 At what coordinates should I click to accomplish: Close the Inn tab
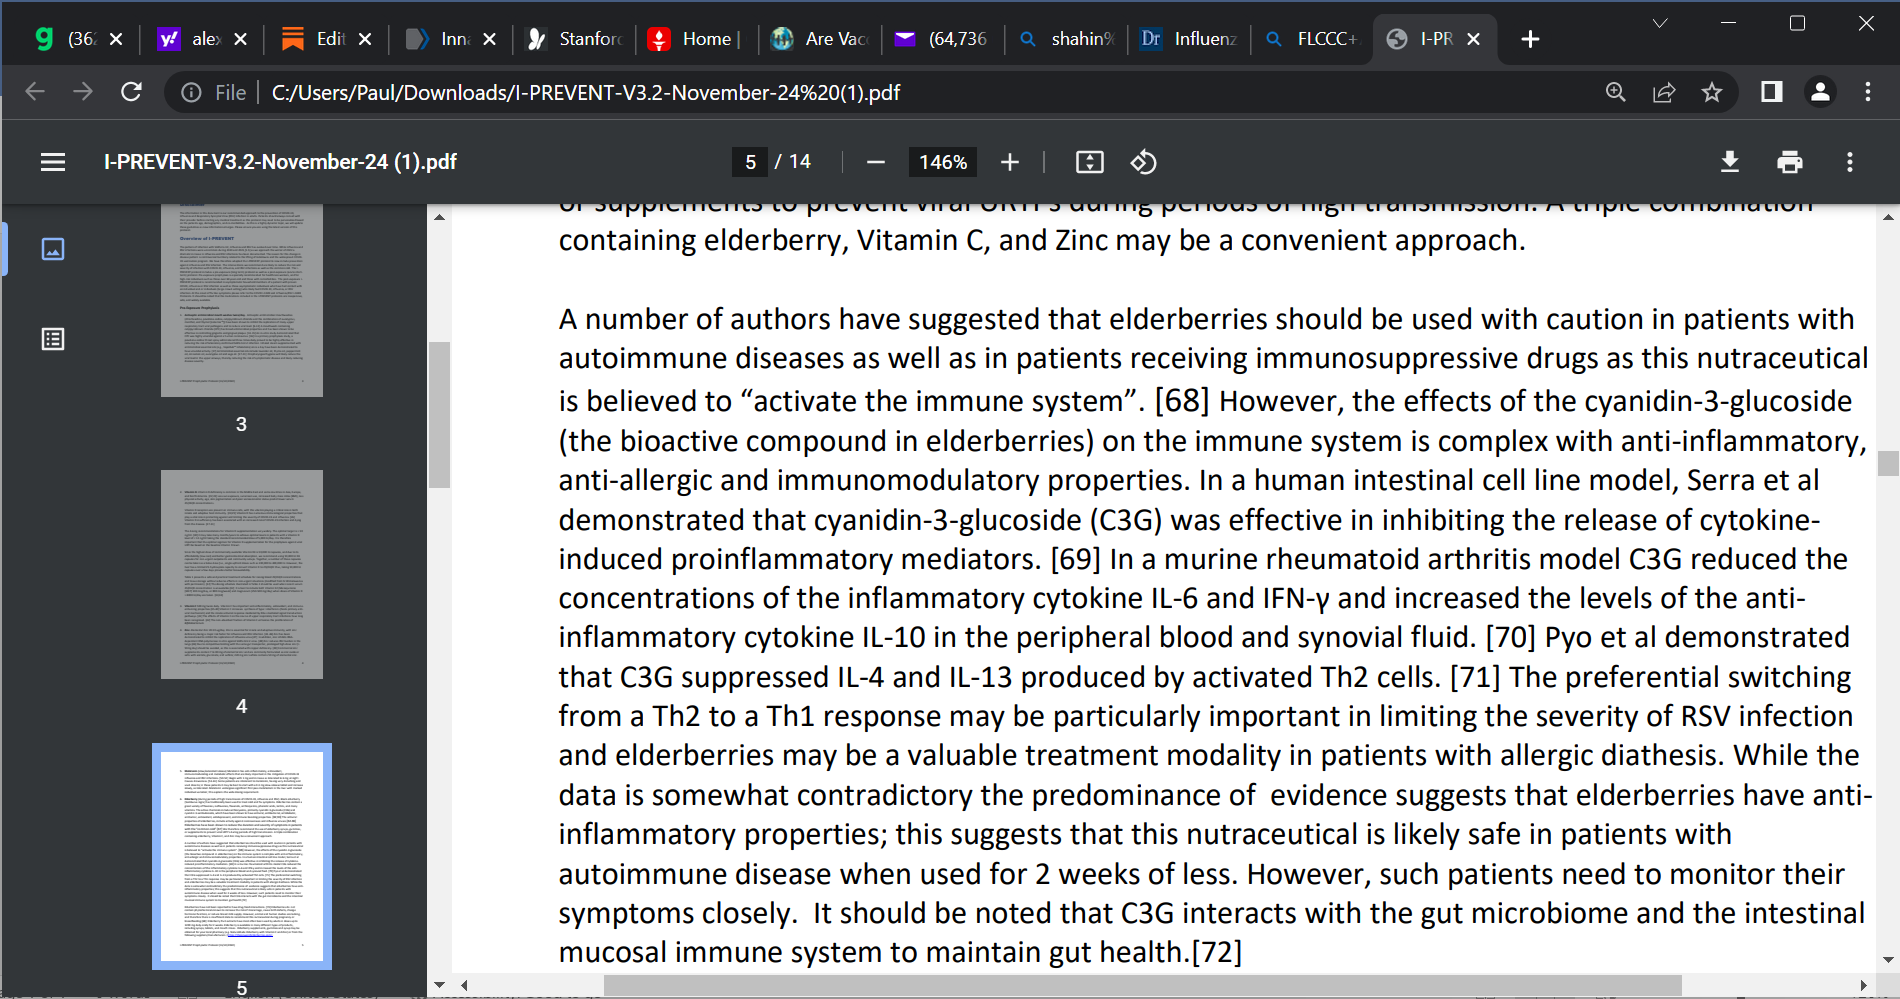489,39
